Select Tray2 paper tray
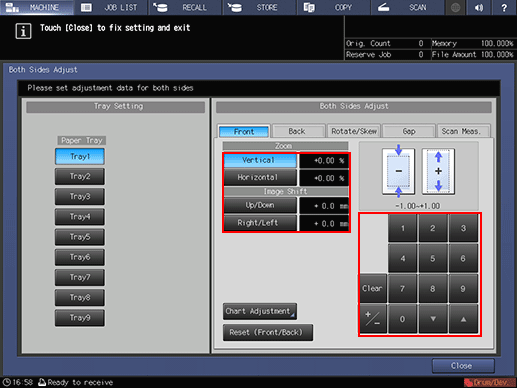Image resolution: width=517 pixels, height=388 pixels. point(80,176)
